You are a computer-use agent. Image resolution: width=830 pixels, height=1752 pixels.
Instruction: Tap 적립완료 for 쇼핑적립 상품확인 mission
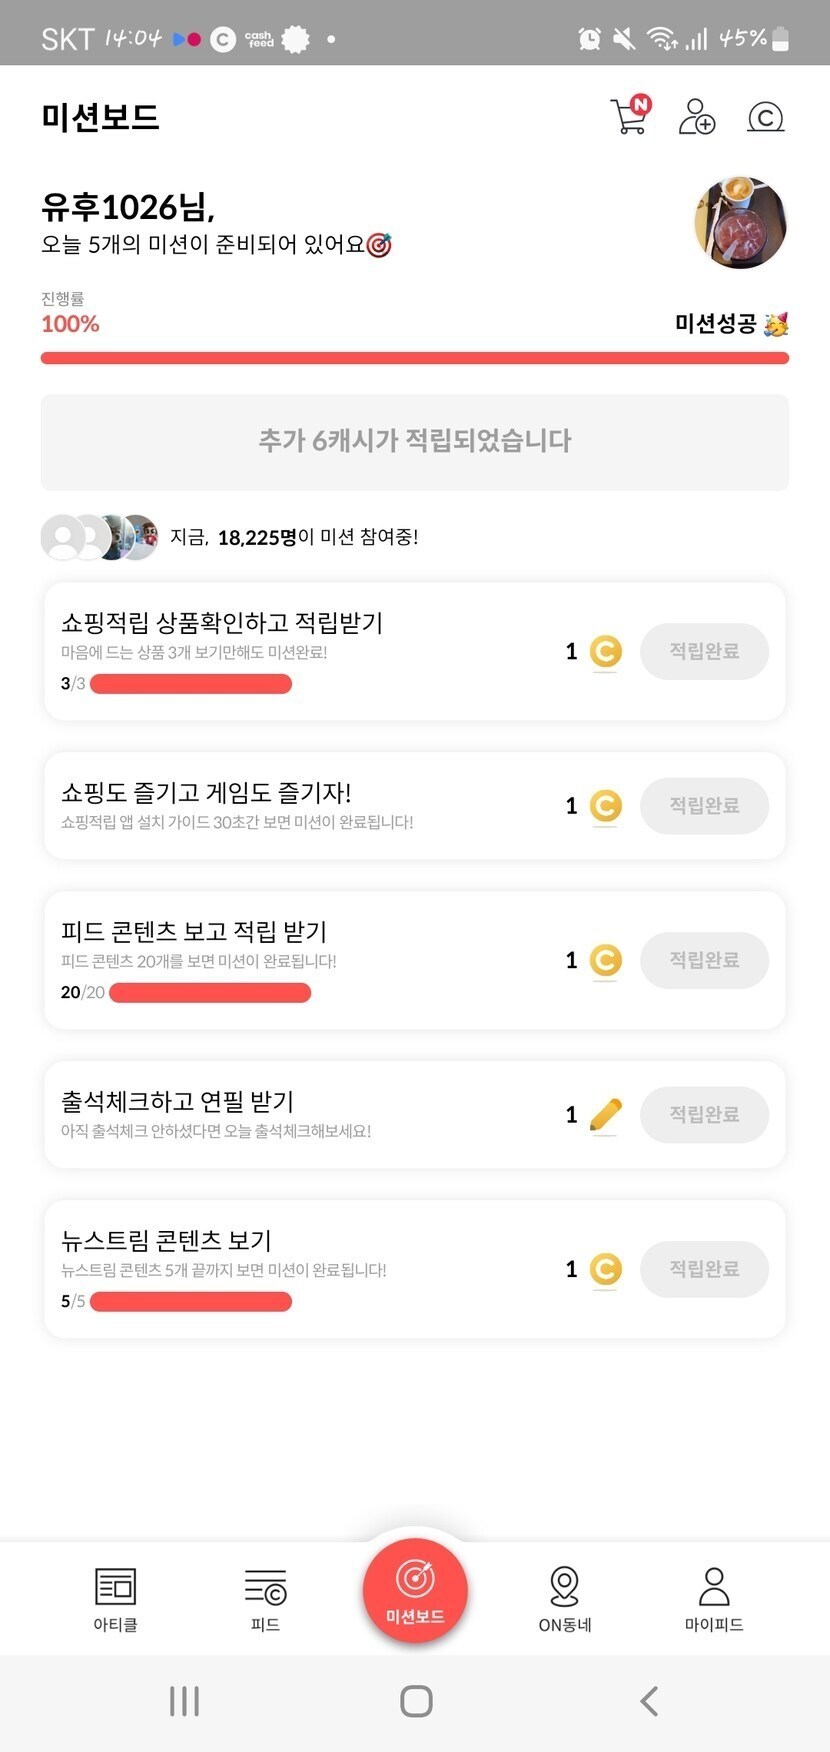(704, 651)
